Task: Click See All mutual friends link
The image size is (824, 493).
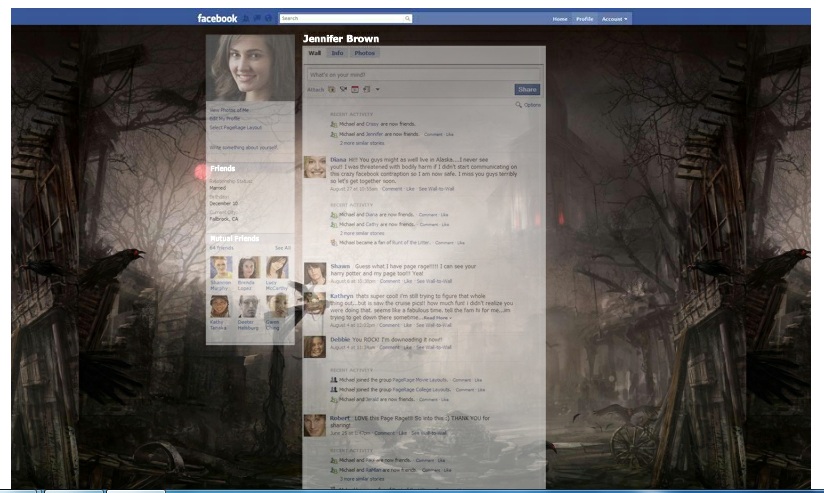Action: point(283,248)
